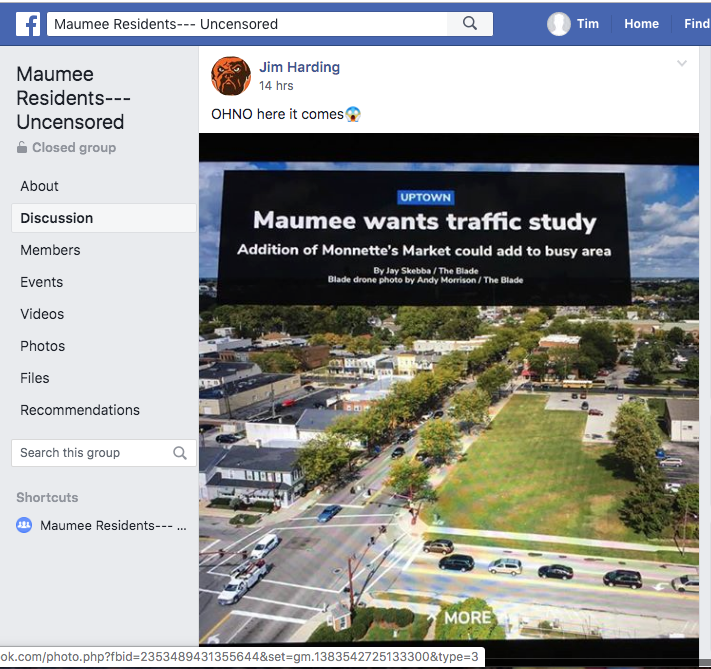Open the Files section
Image resolution: width=711 pixels, height=669 pixels.
pos(35,378)
